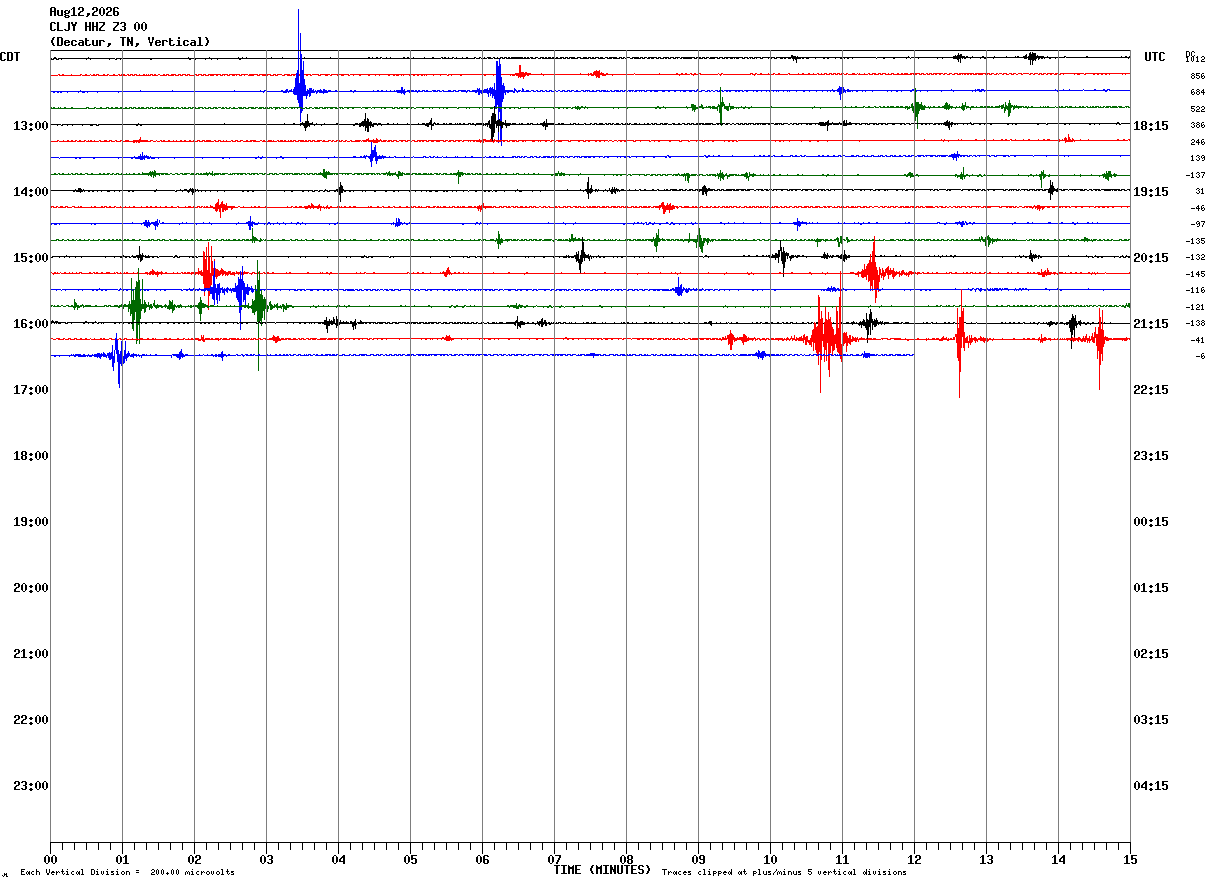Click the Each Vertical Division scale note

click(x=127, y=873)
